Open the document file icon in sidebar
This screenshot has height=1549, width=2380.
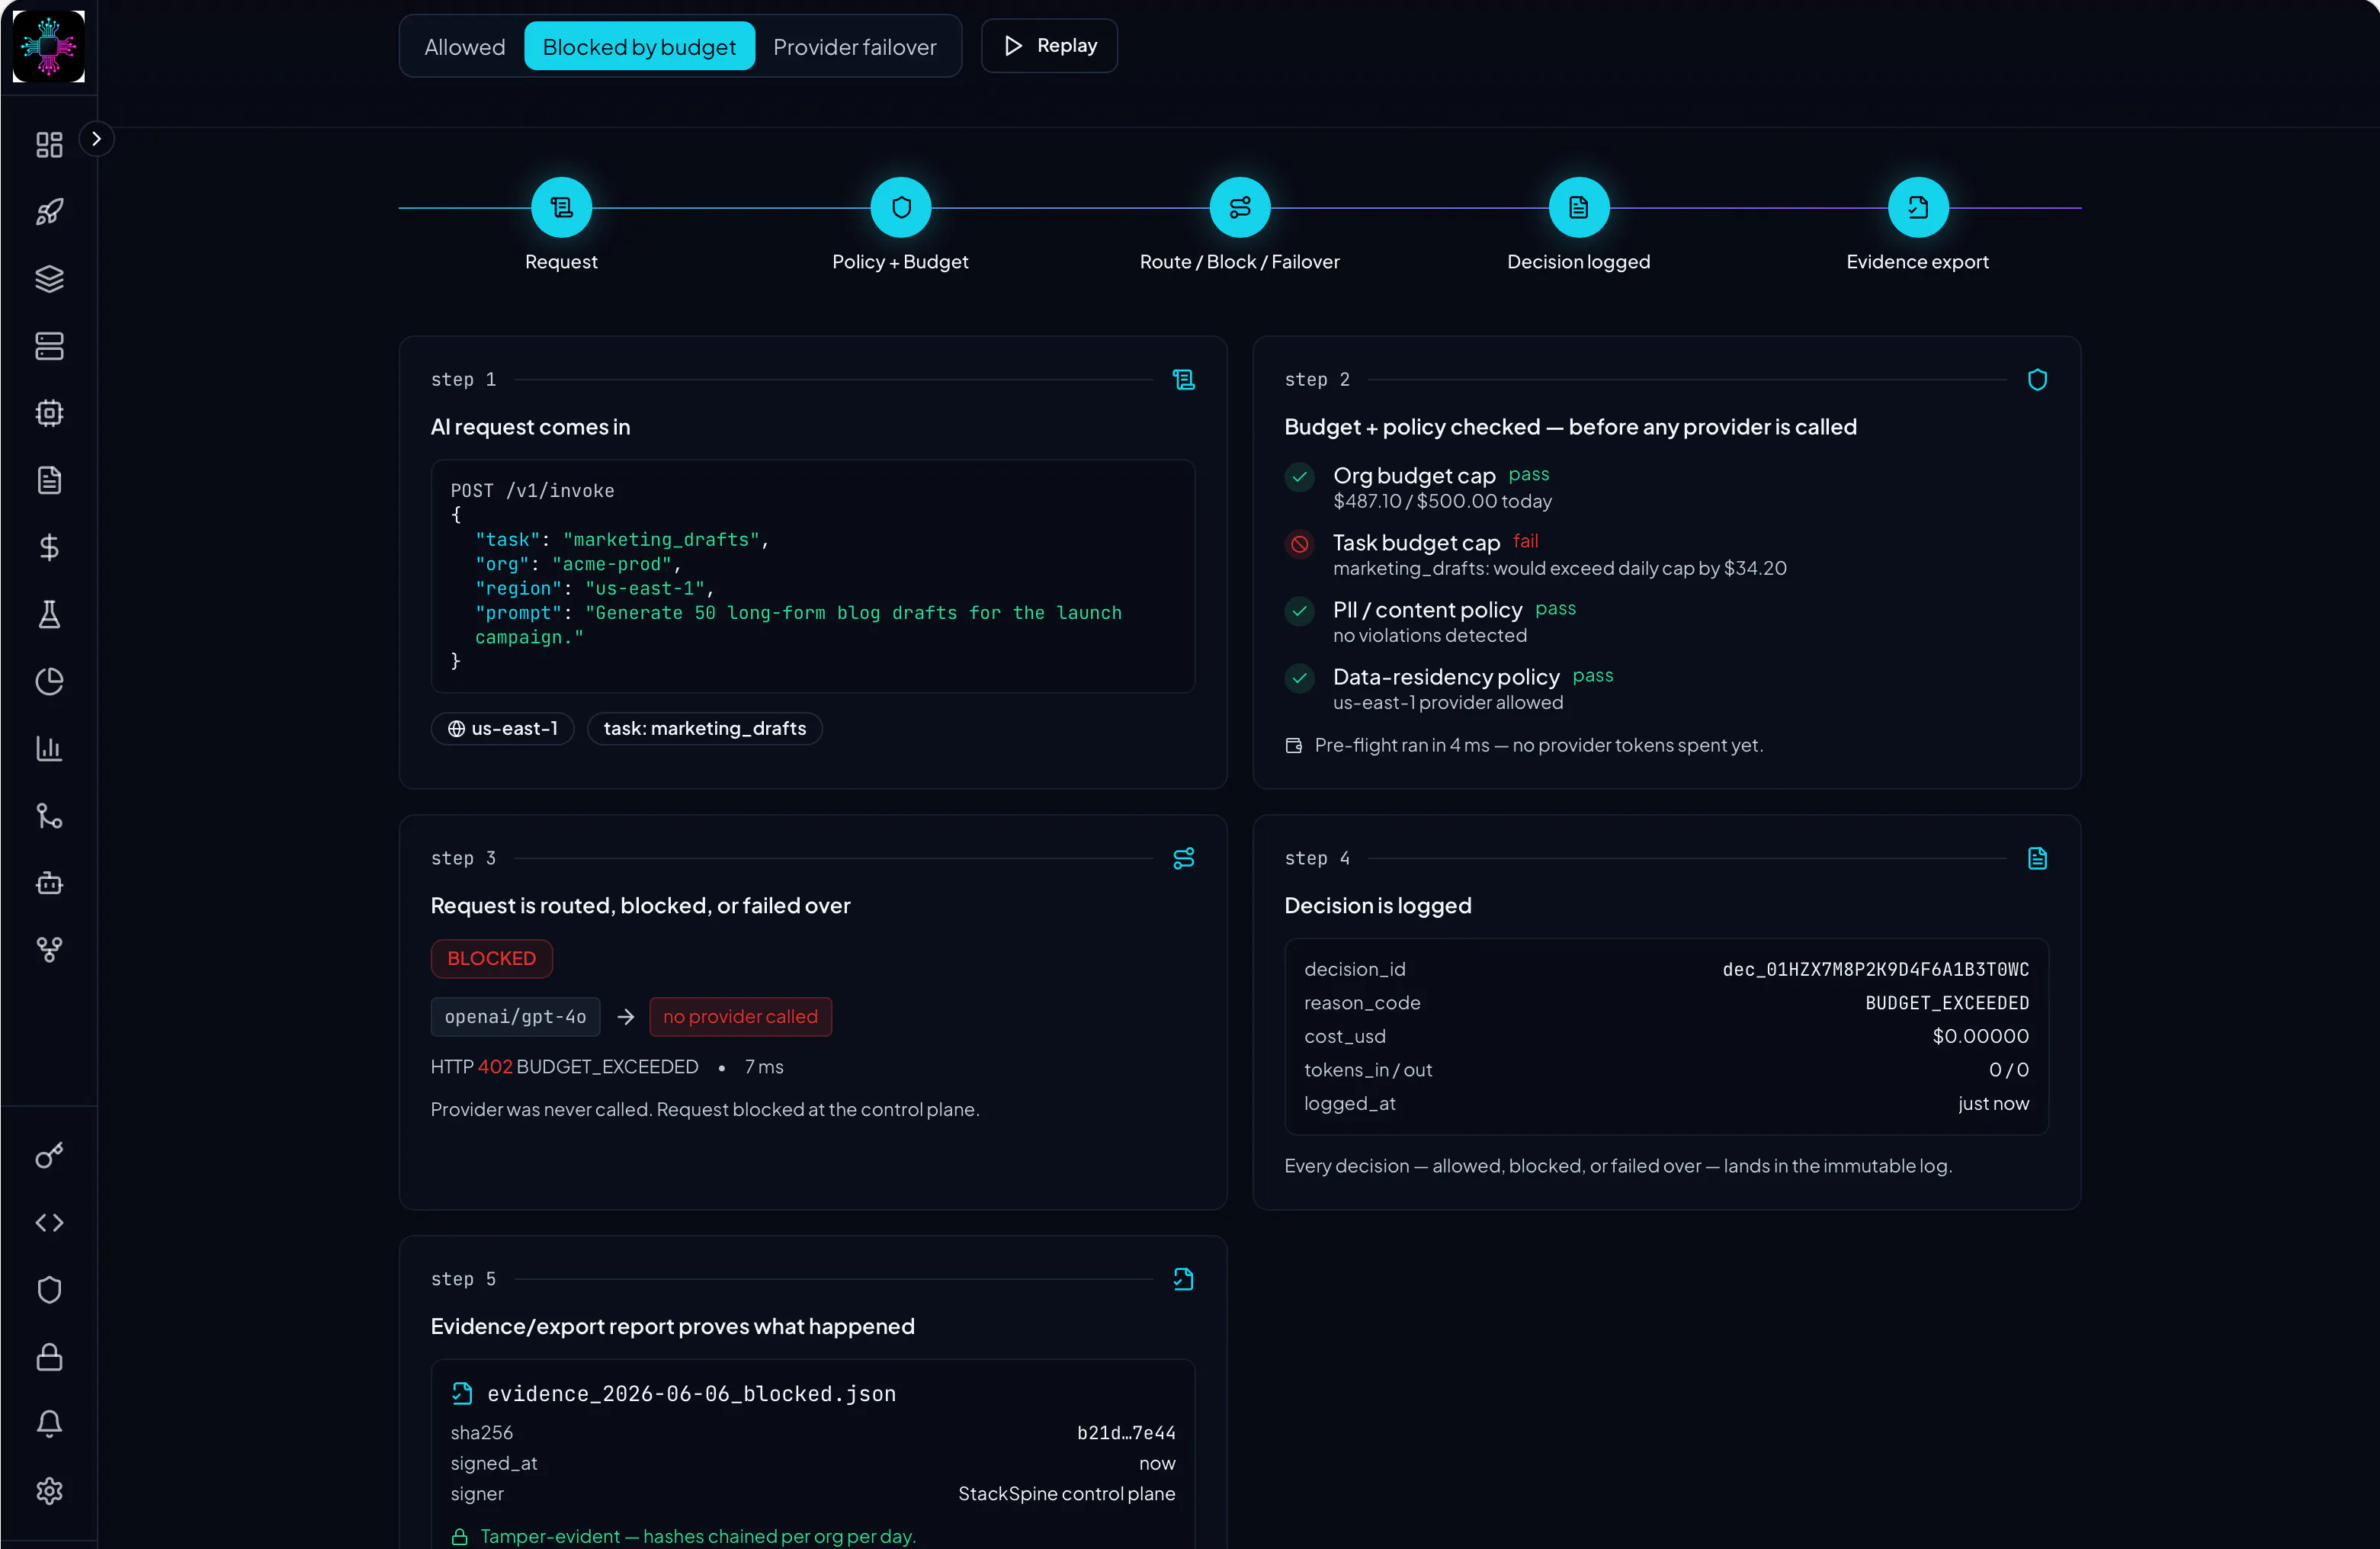click(x=49, y=480)
